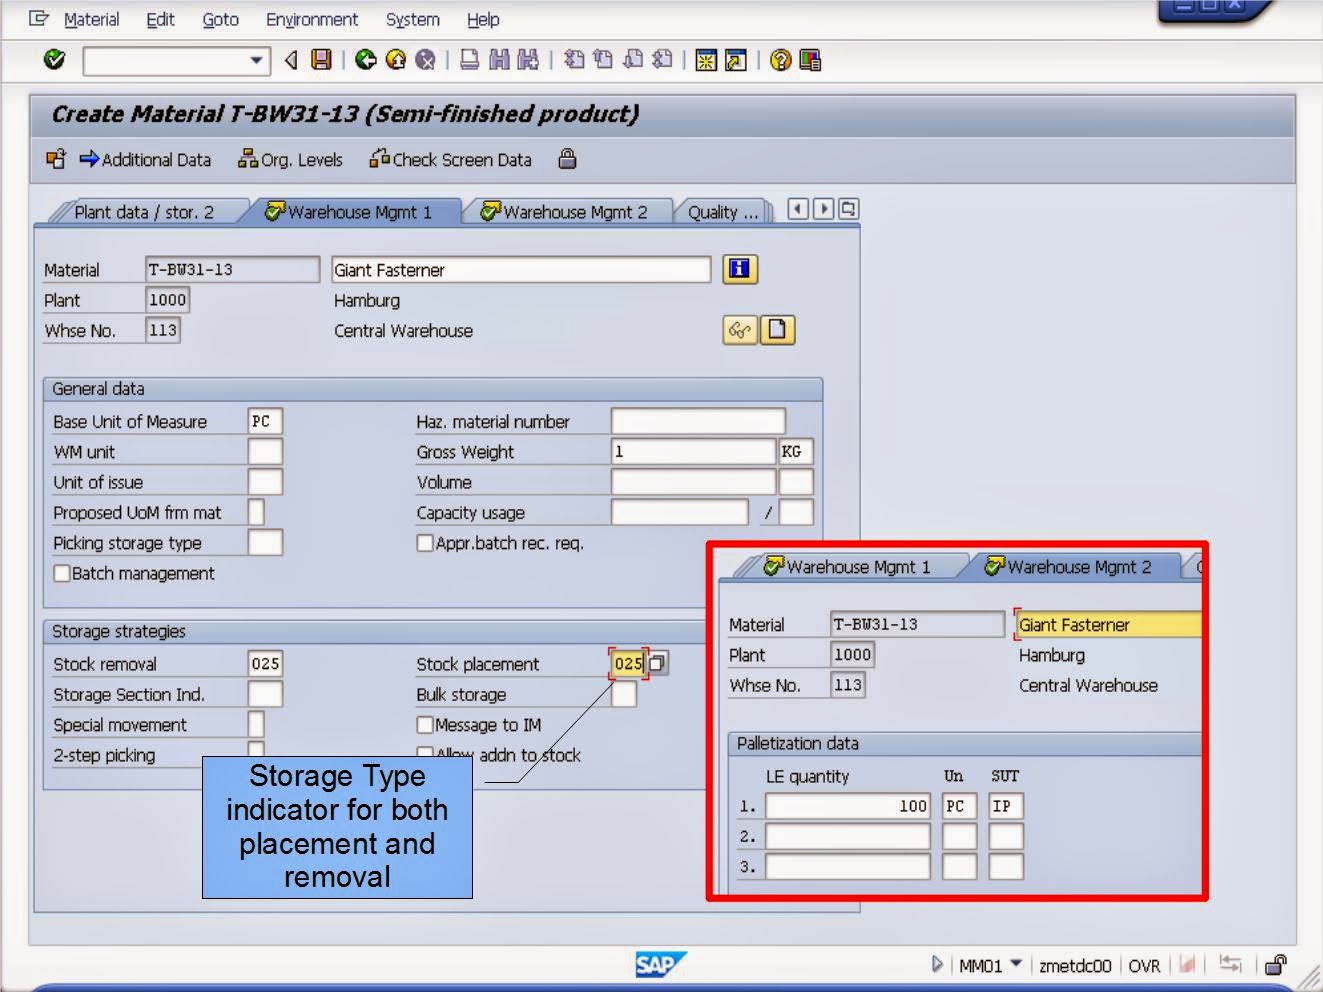The height and width of the screenshot is (992, 1323).
Task: Click the Storage Section Ind. field
Action: [265, 694]
